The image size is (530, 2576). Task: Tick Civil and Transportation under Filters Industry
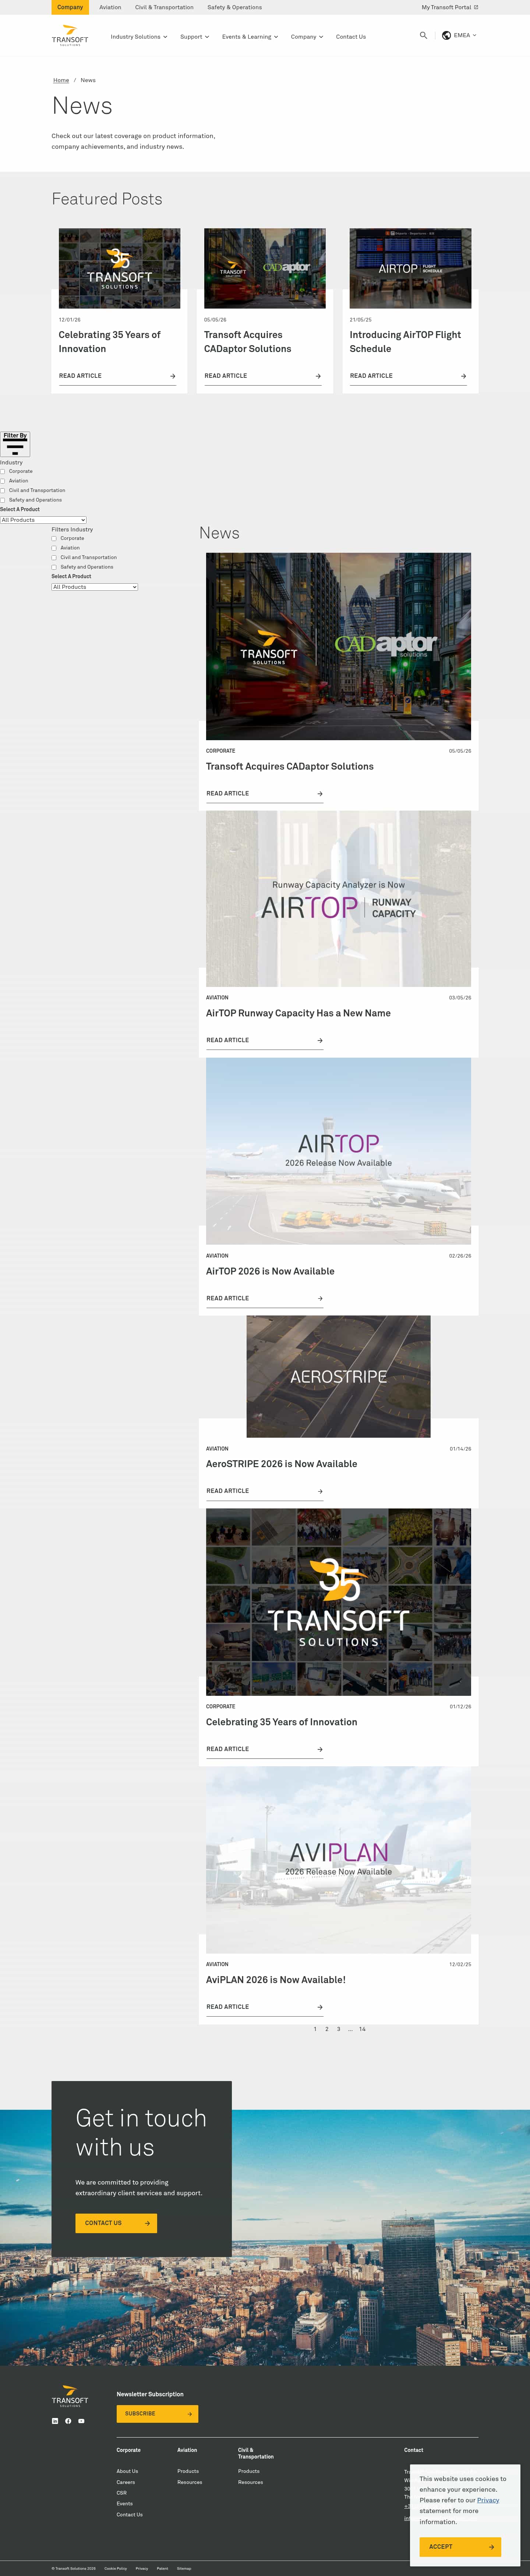click(x=54, y=558)
